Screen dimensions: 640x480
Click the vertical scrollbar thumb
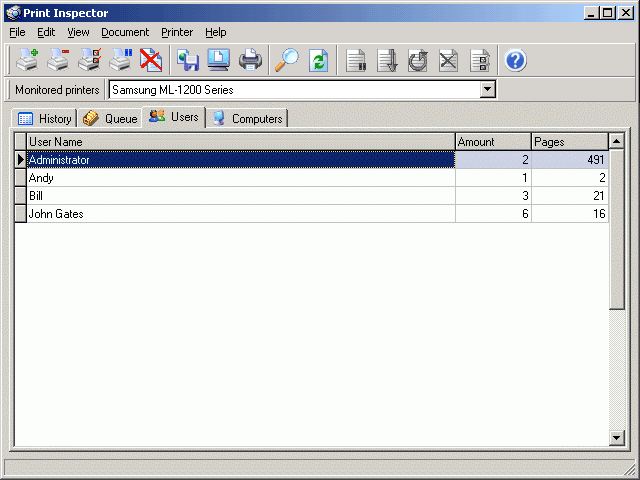(616, 229)
